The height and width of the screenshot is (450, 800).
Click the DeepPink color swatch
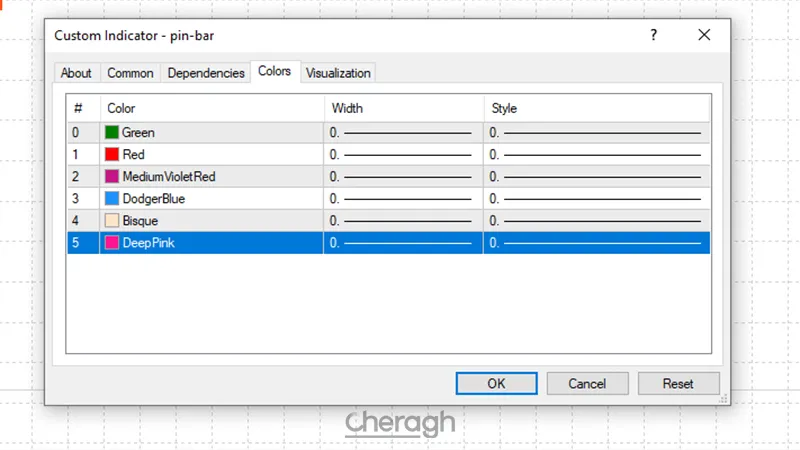click(x=112, y=242)
